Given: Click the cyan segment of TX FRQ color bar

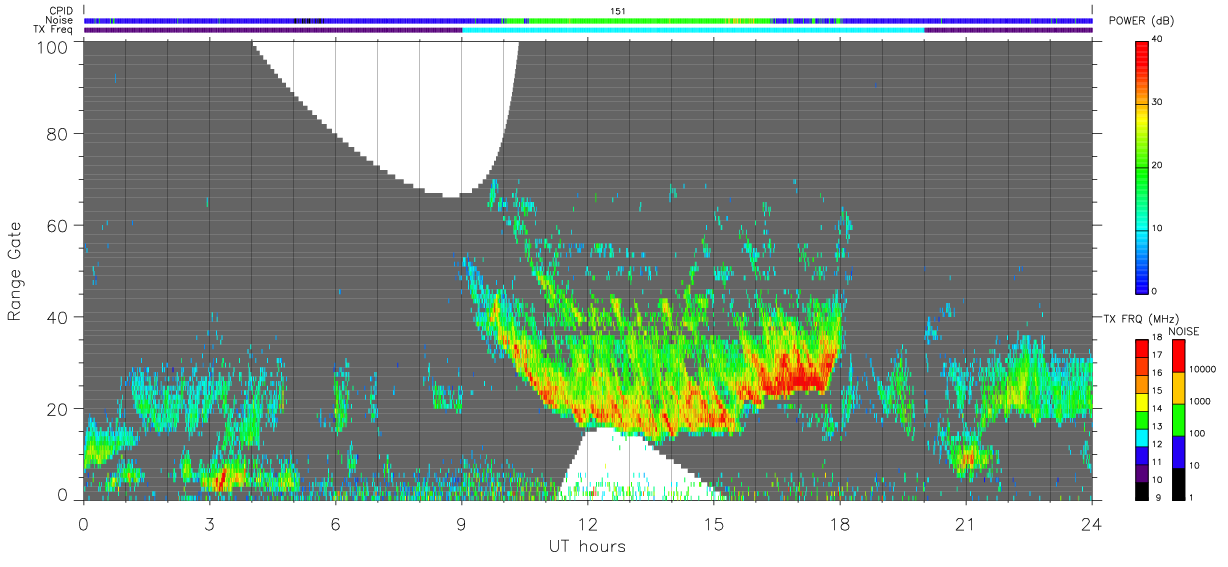Looking at the screenshot, I should click(x=1142, y=436).
